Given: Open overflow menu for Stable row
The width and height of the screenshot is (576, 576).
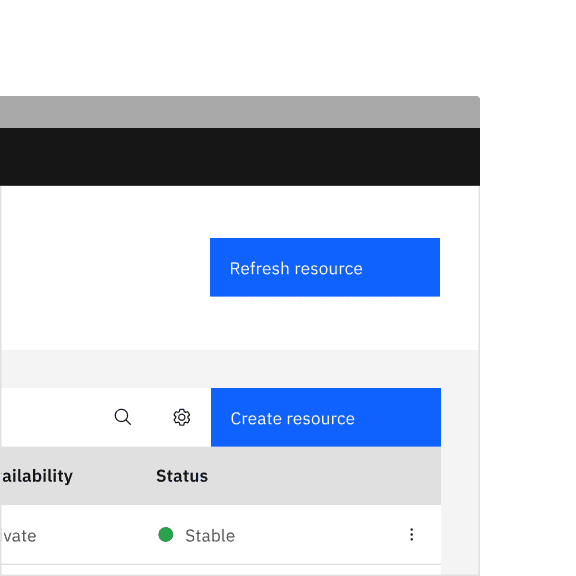Looking at the screenshot, I should pyautogui.click(x=411, y=534).
